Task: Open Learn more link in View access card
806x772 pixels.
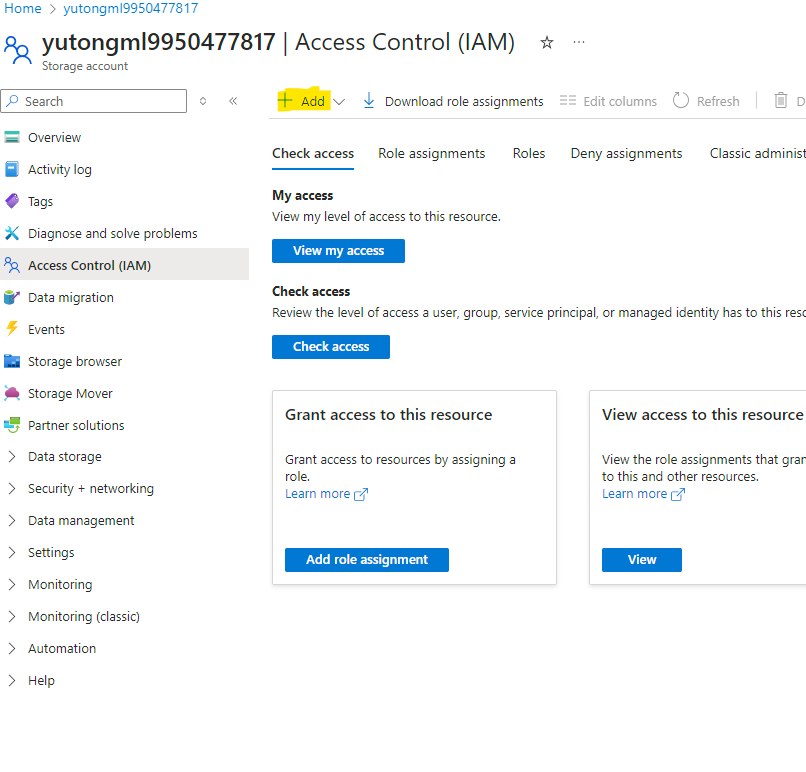Action: click(x=634, y=493)
